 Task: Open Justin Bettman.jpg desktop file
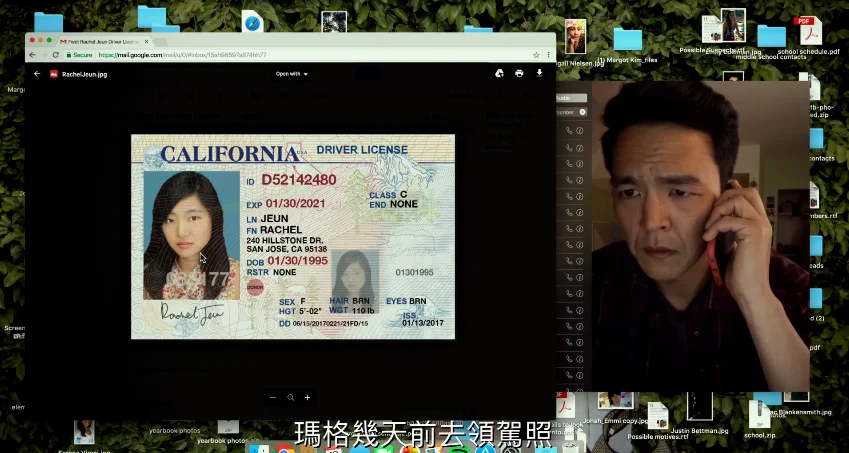pos(700,410)
